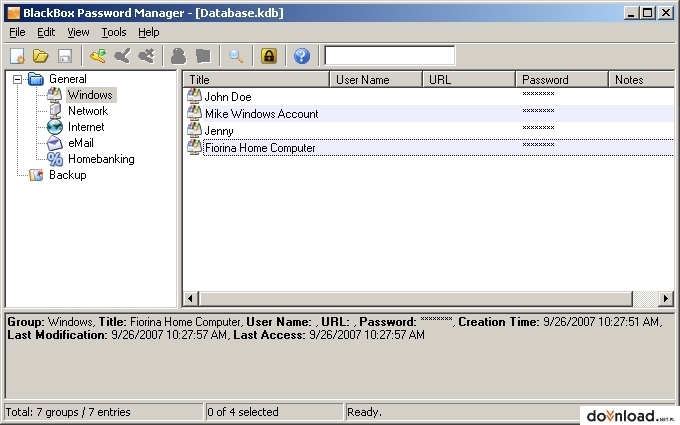Click the icon beside Mike Windows Account
The image size is (680, 425).
coord(194,113)
